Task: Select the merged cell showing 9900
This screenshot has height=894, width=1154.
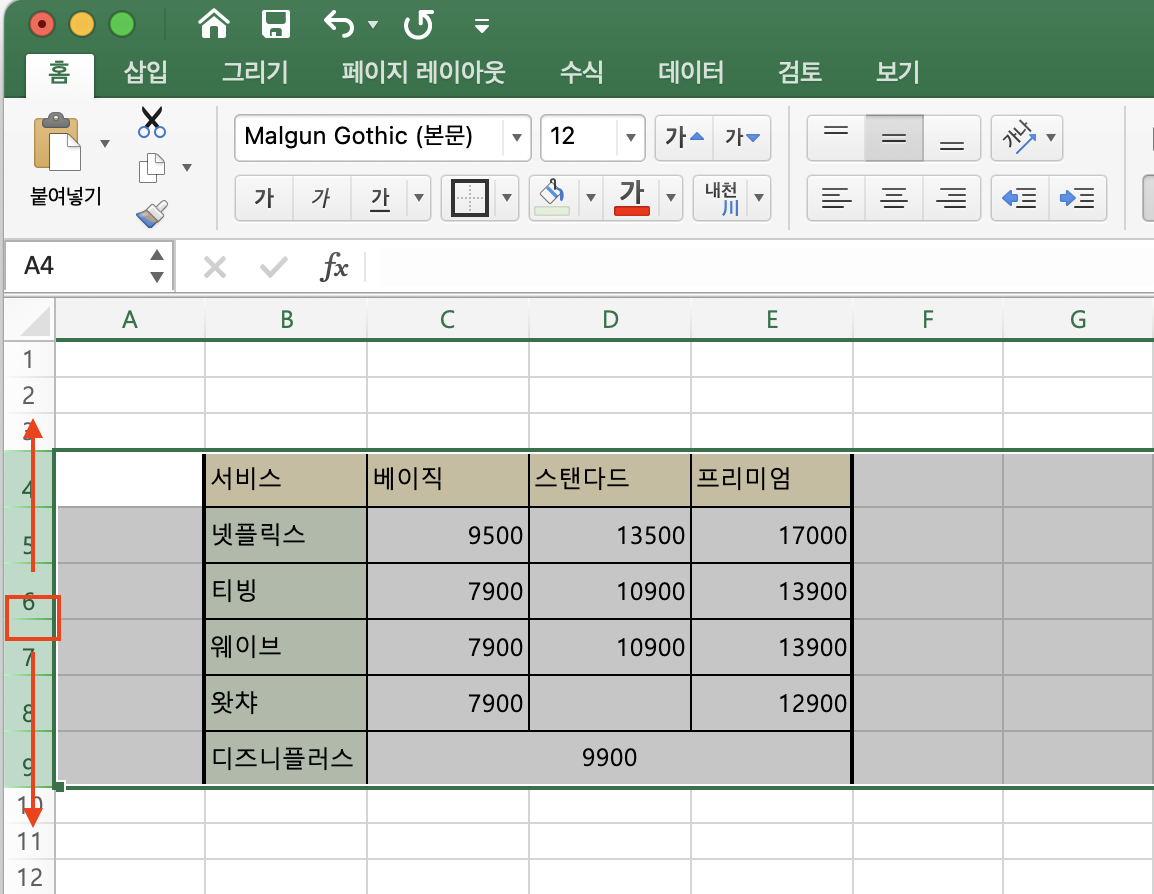Action: tap(609, 758)
